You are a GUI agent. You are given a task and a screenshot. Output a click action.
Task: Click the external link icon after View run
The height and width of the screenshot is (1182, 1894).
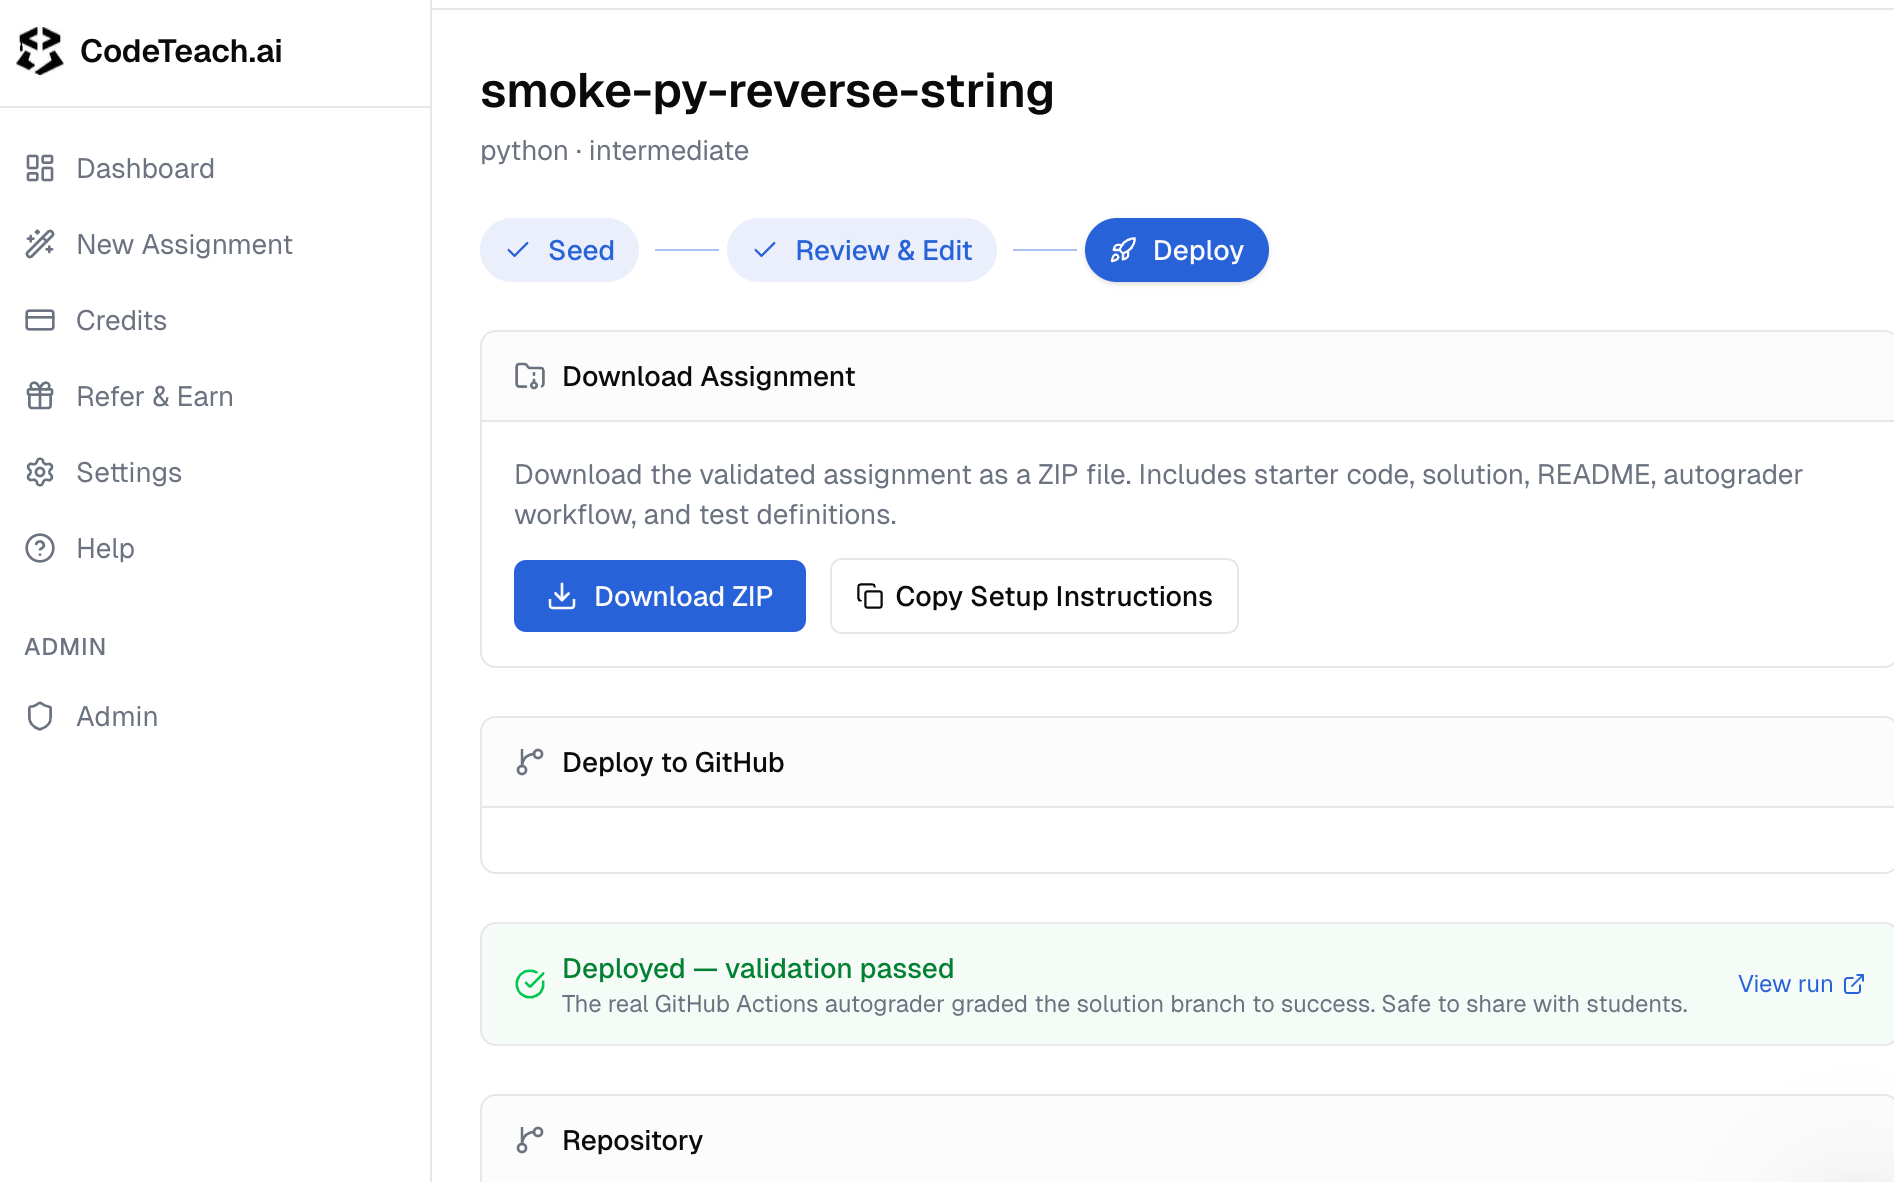1854,984
